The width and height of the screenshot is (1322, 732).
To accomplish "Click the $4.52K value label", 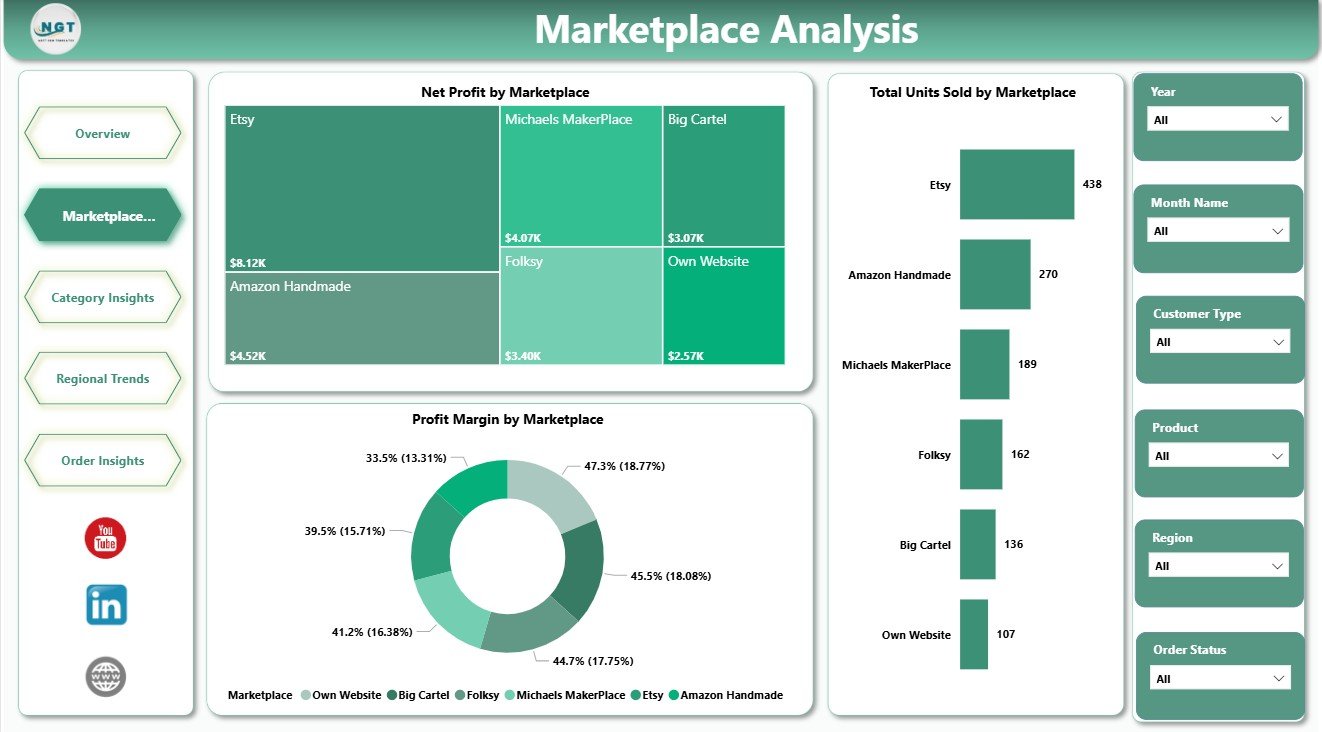I will (x=248, y=355).
